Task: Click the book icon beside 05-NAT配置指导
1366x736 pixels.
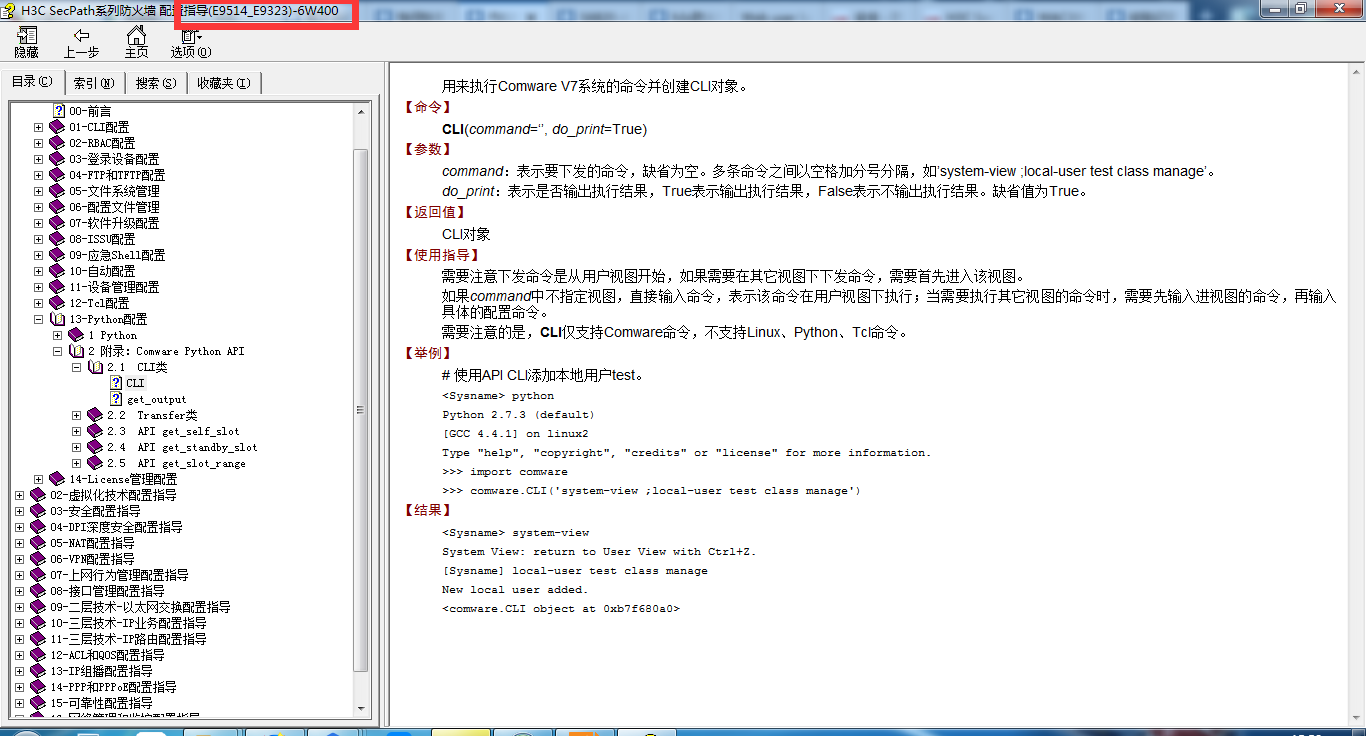Action: point(38,543)
